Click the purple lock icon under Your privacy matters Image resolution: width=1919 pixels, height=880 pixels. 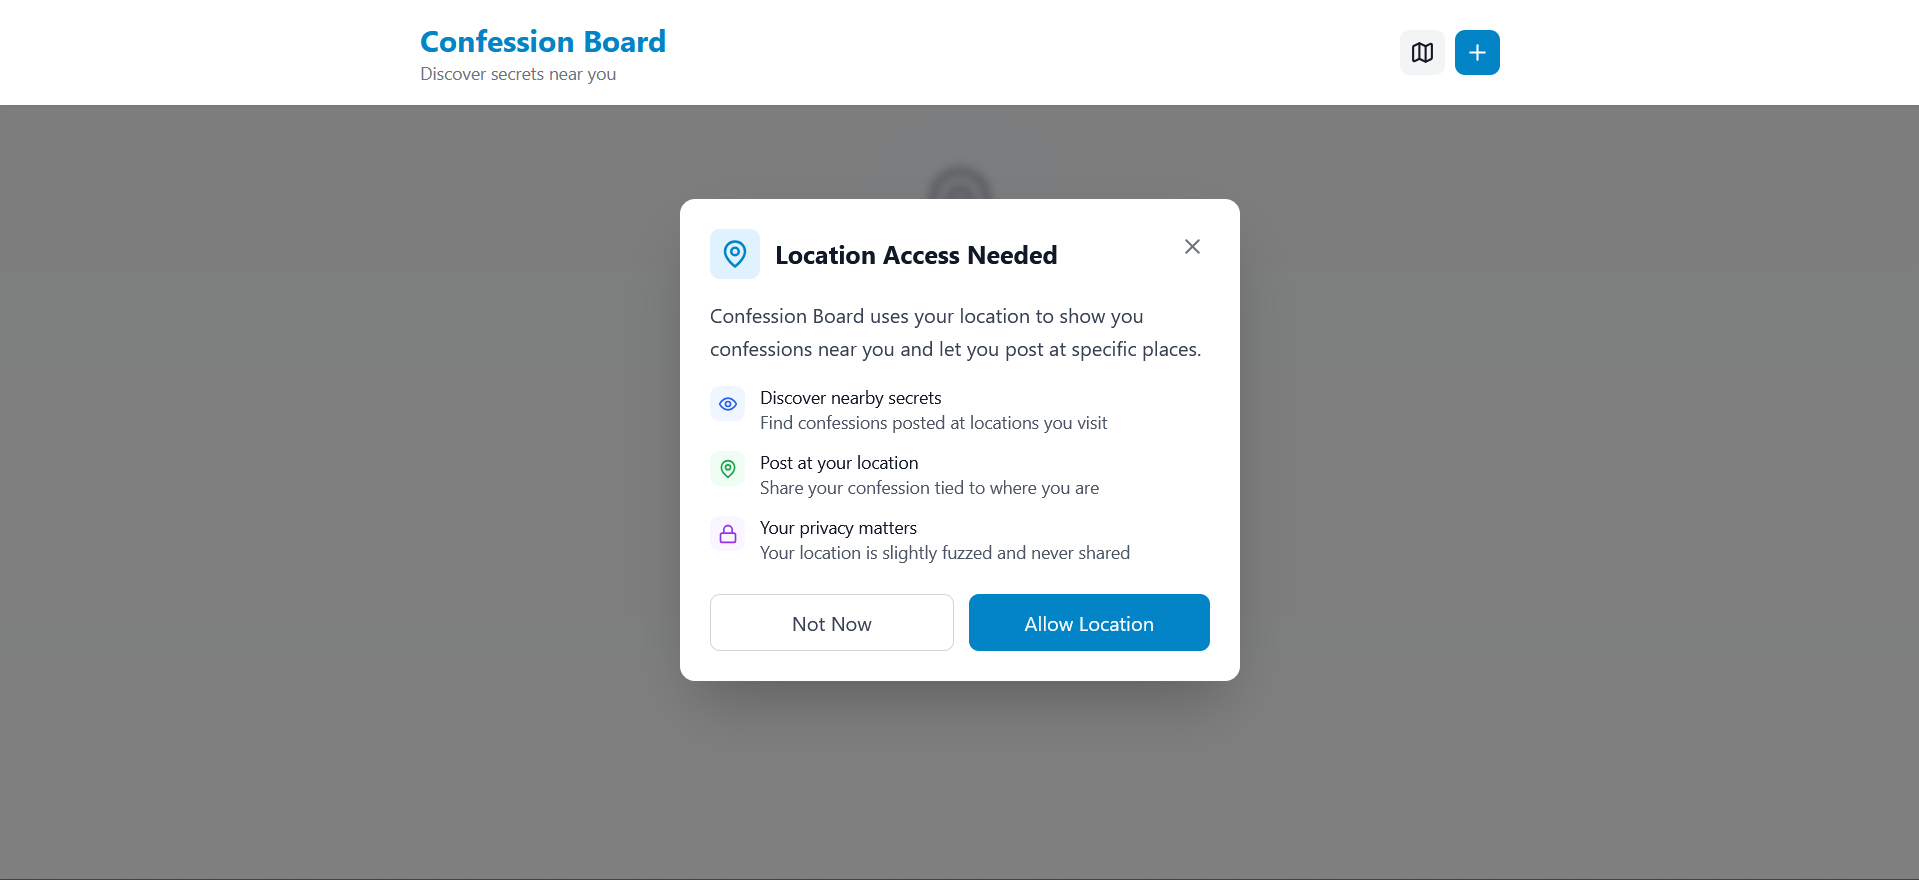coord(727,534)
